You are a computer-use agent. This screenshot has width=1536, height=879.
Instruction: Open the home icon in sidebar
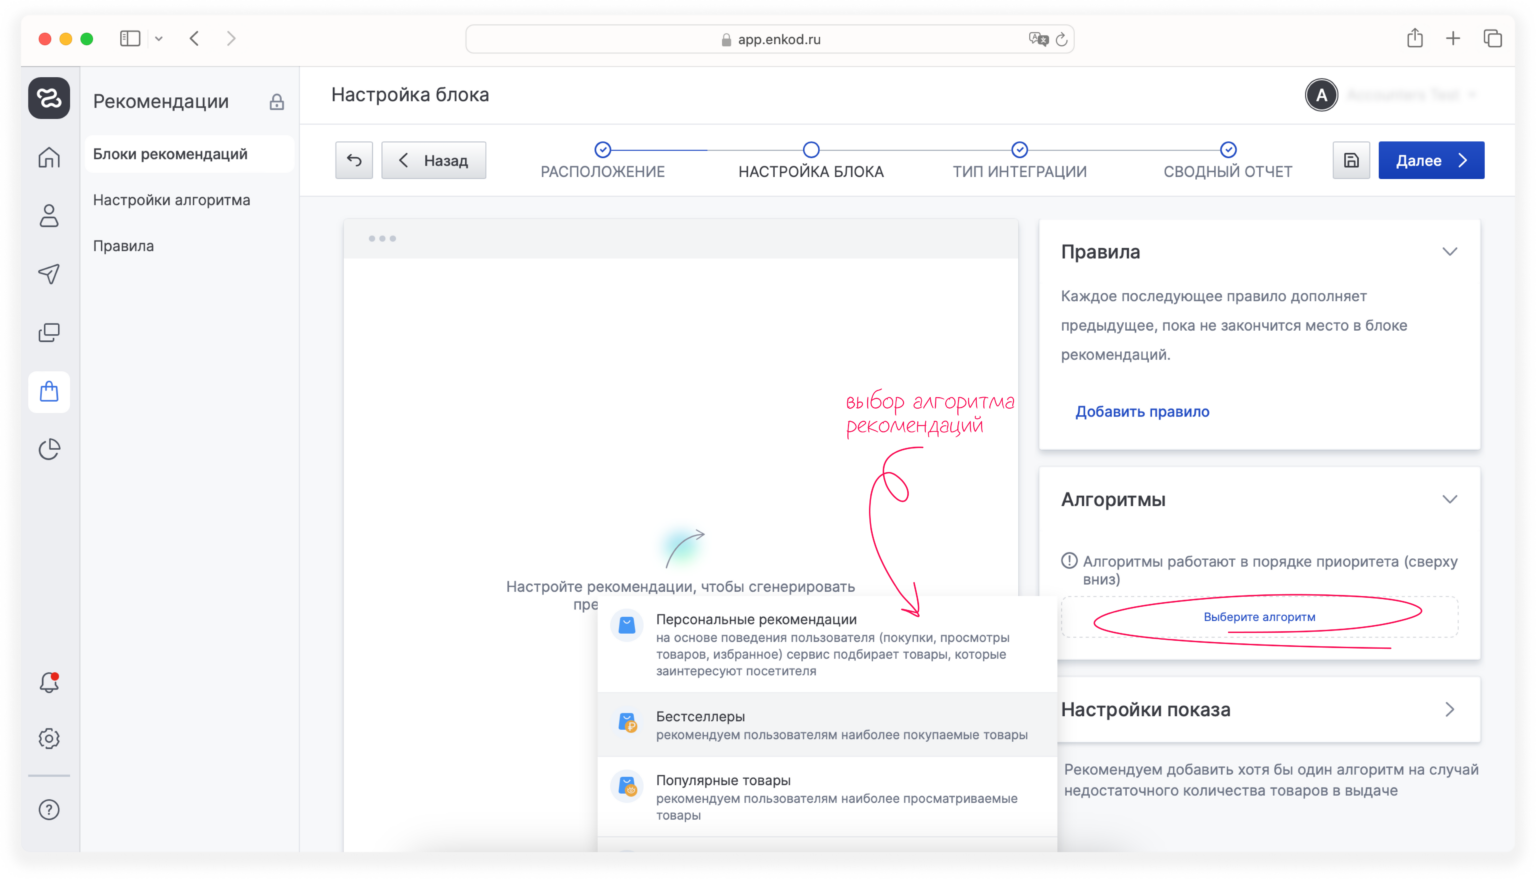click(x=49, y=158)
